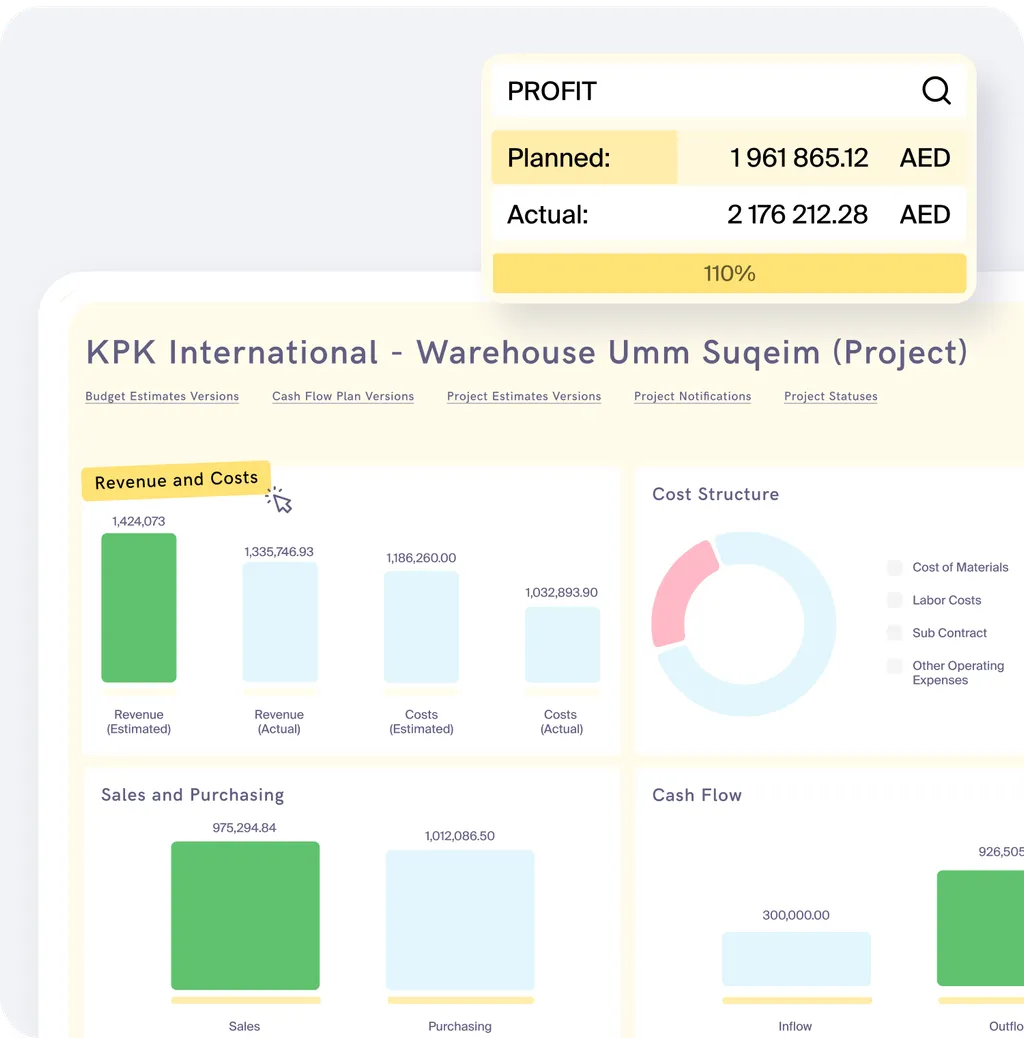Viewport: 1024px width, 1038px height.
Task: Click the Other Operating Expenses legend label
Action: pyautogui.click(x=958, y=673)
